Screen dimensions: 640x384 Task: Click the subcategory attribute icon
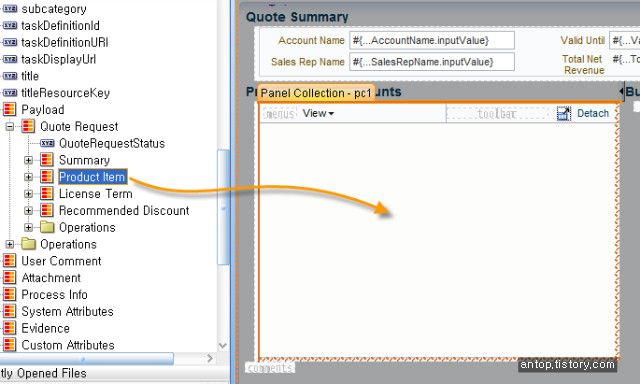coord(9,9)
